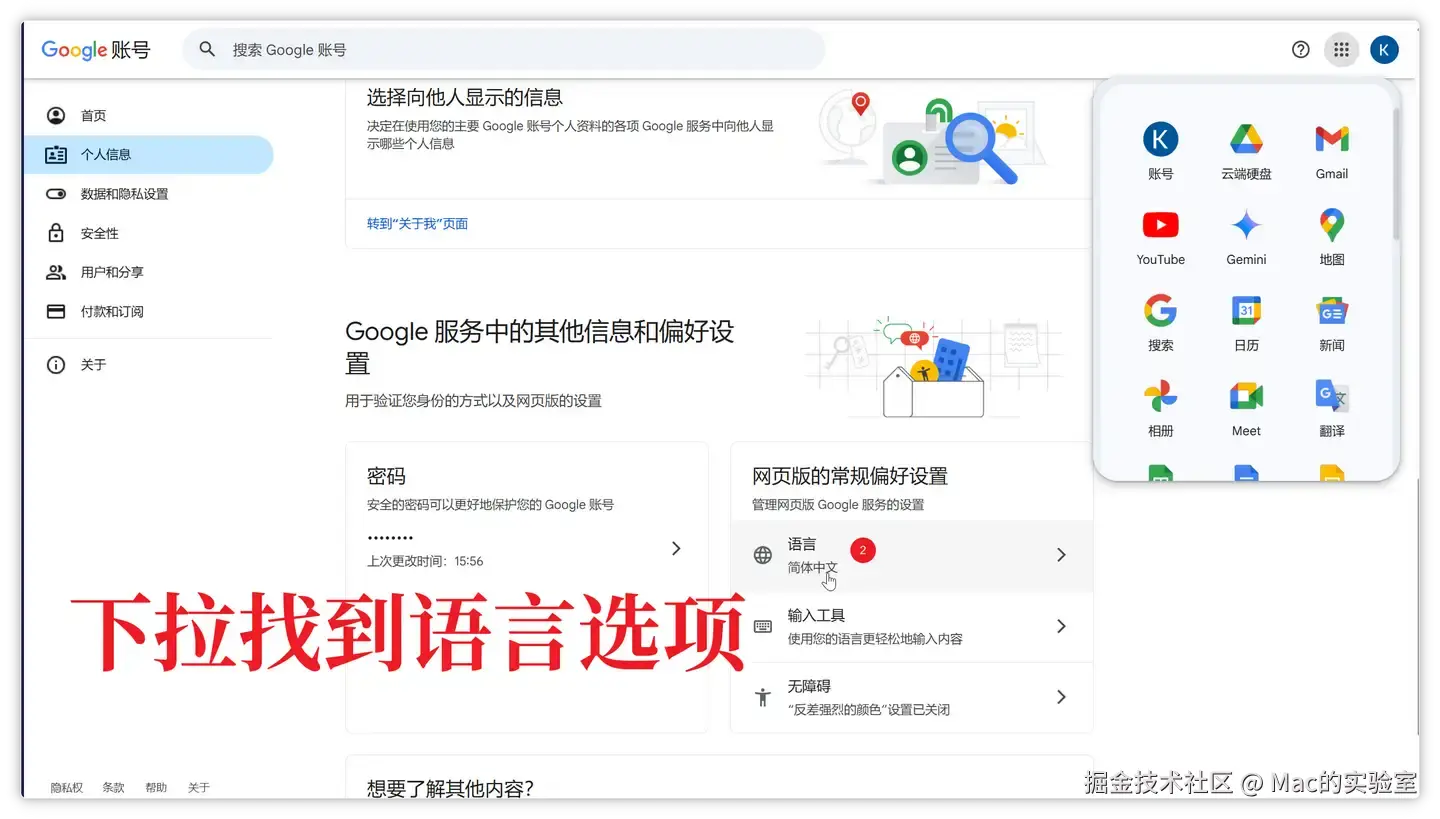This screenshot has height=819, width=1440.
Task: Open 账号 in the apps panel
Action: pyautogui.click(x=1160, y=151)
